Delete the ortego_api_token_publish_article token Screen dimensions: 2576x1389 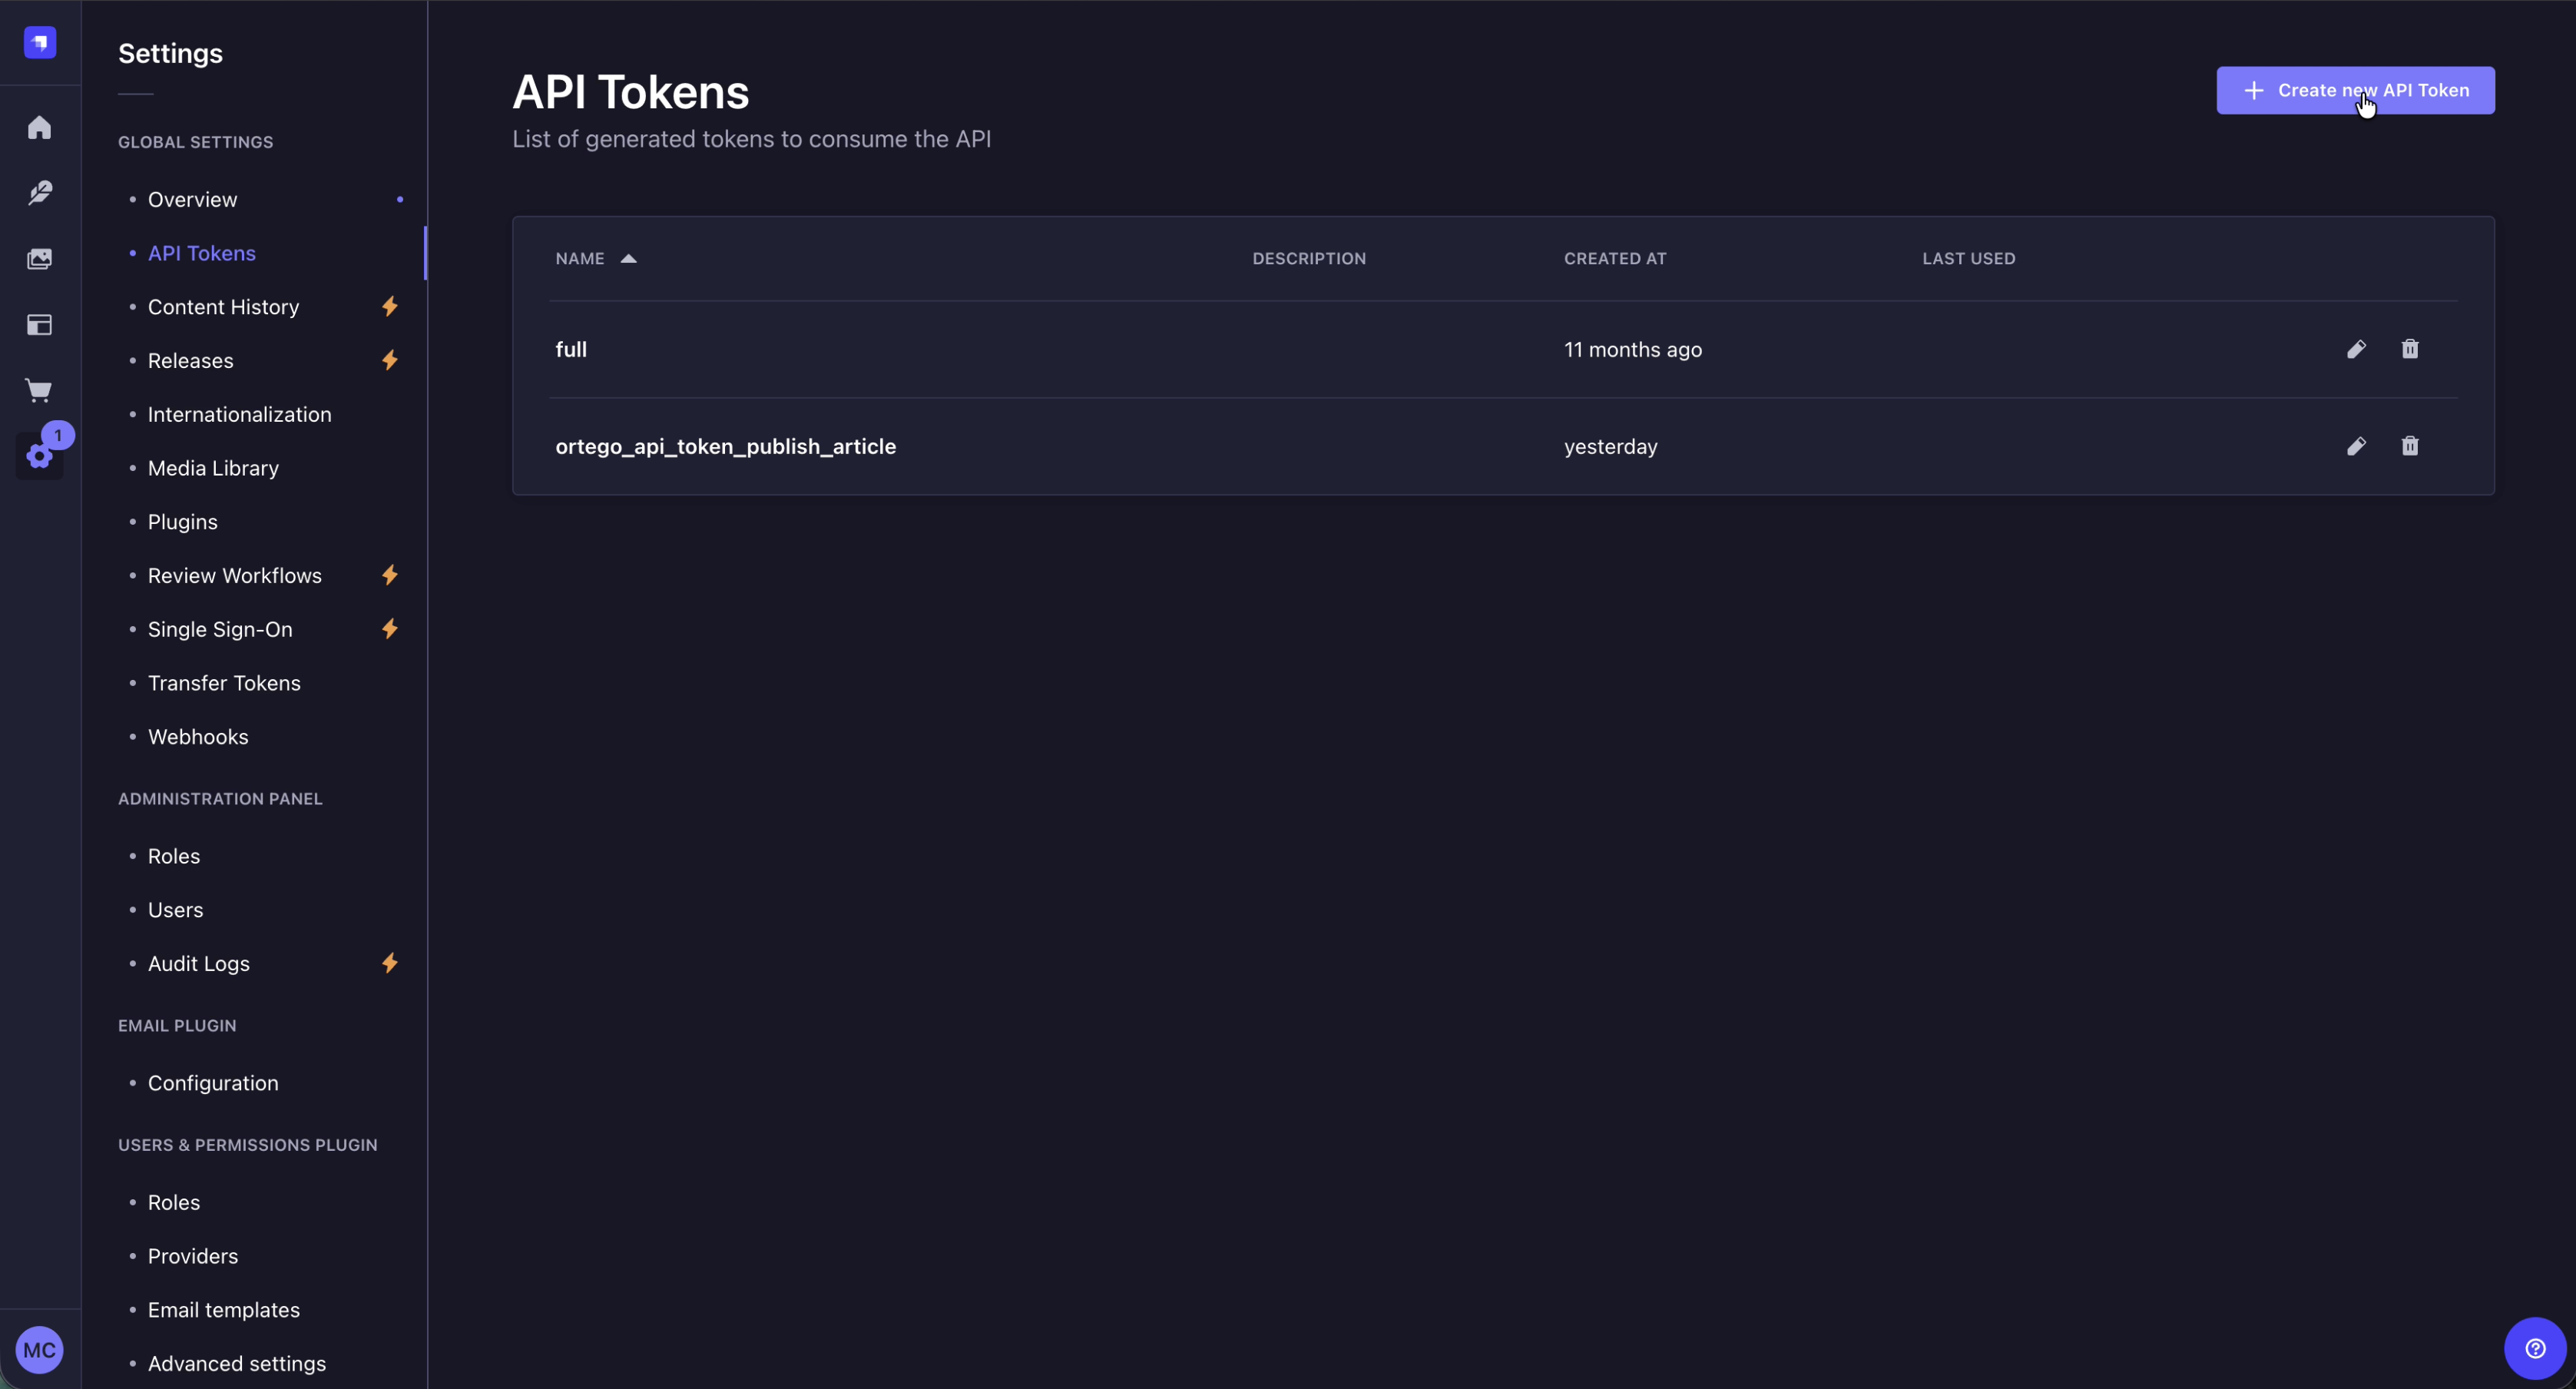[x=2410, y=446]
